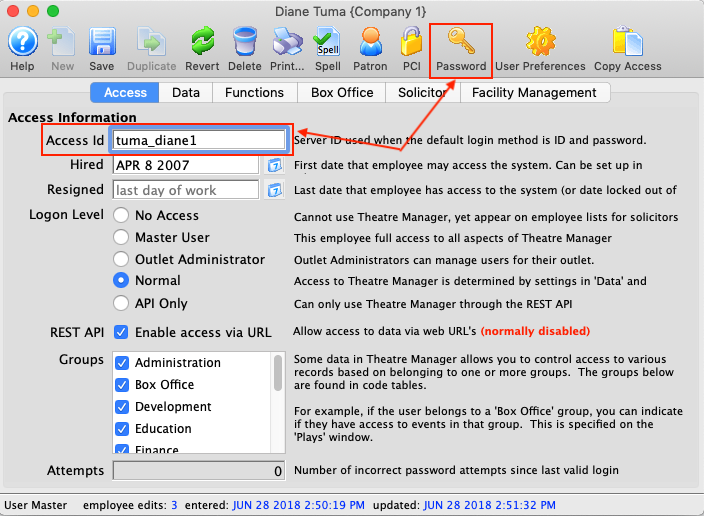Image resolution: width=704 pixels, height=516 pixels.
Task: Uncheck the Administration group
Action: point(122,362)
